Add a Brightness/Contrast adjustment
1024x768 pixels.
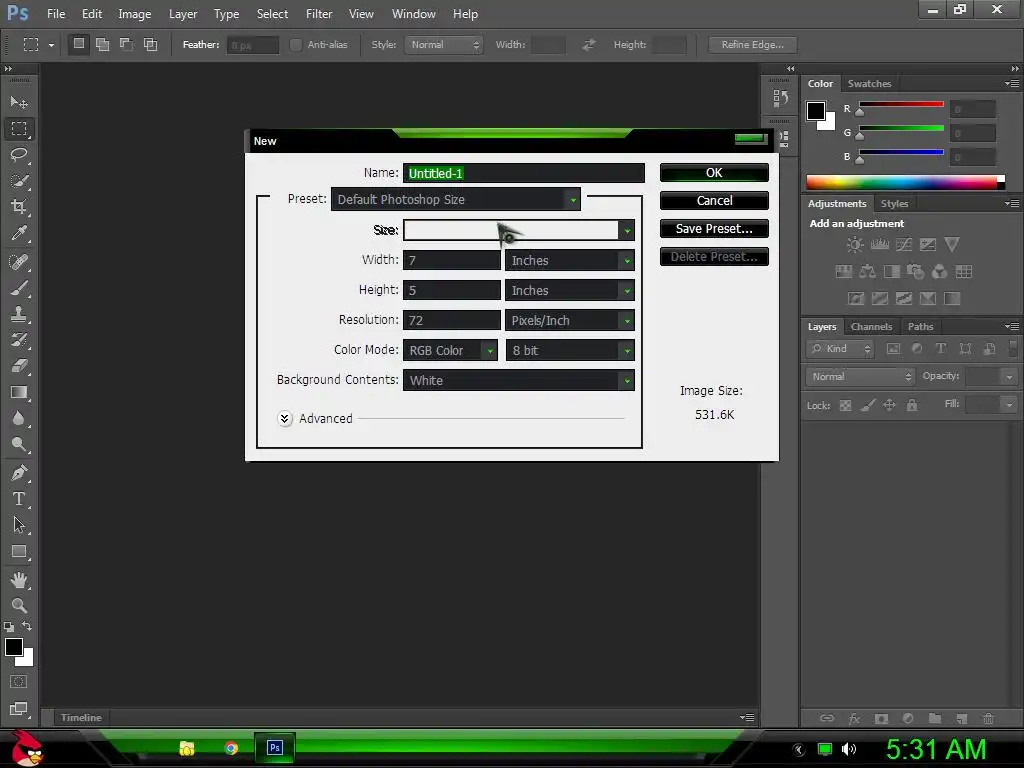pos(855,245)
